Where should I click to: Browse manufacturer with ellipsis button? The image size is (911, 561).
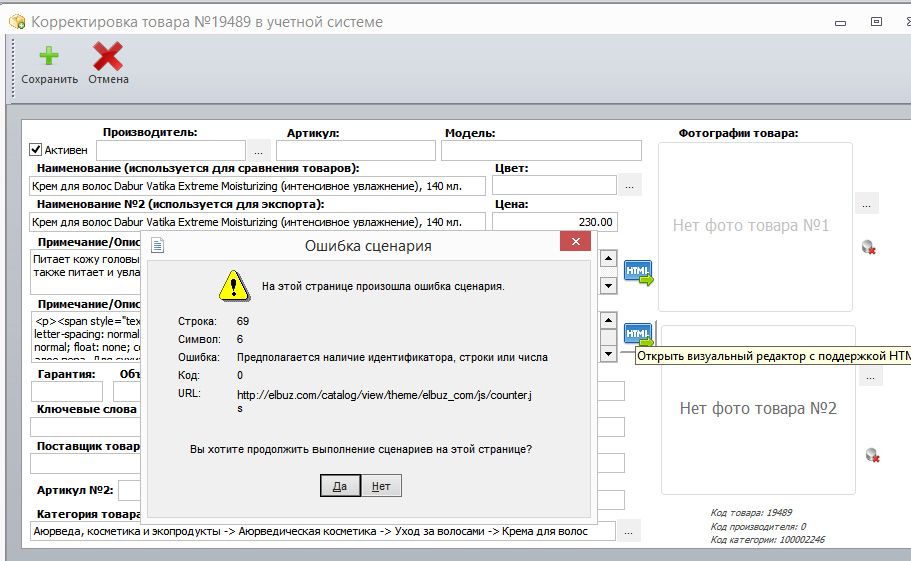[x=259, y=151]
